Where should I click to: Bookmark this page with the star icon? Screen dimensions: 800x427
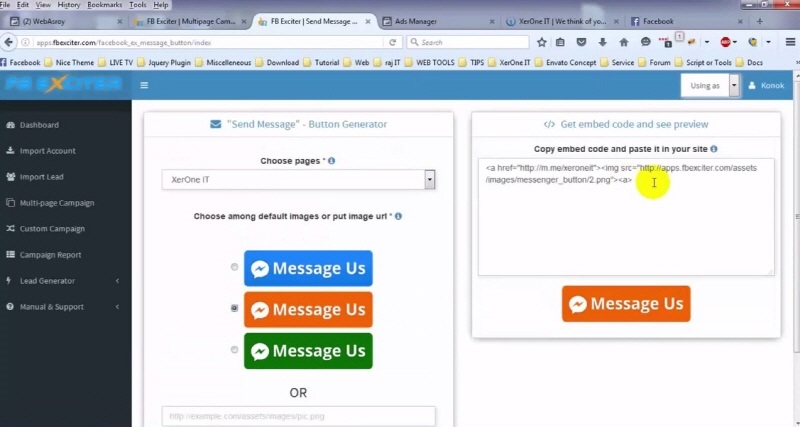541,42
